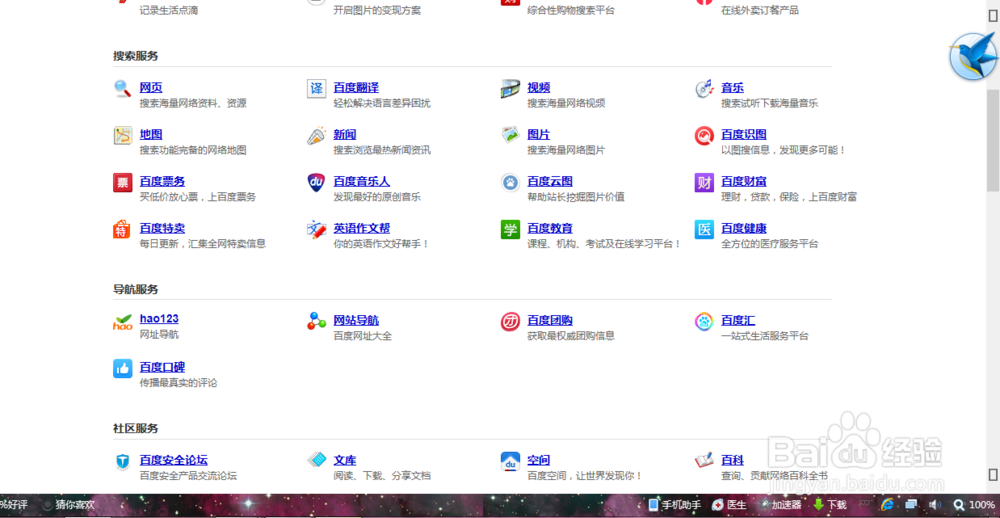Image resolution: width=1000 pixels, height=518 pixels.
Task: Click the picture icon beside 图片
Action: click(x=510, y=135)
